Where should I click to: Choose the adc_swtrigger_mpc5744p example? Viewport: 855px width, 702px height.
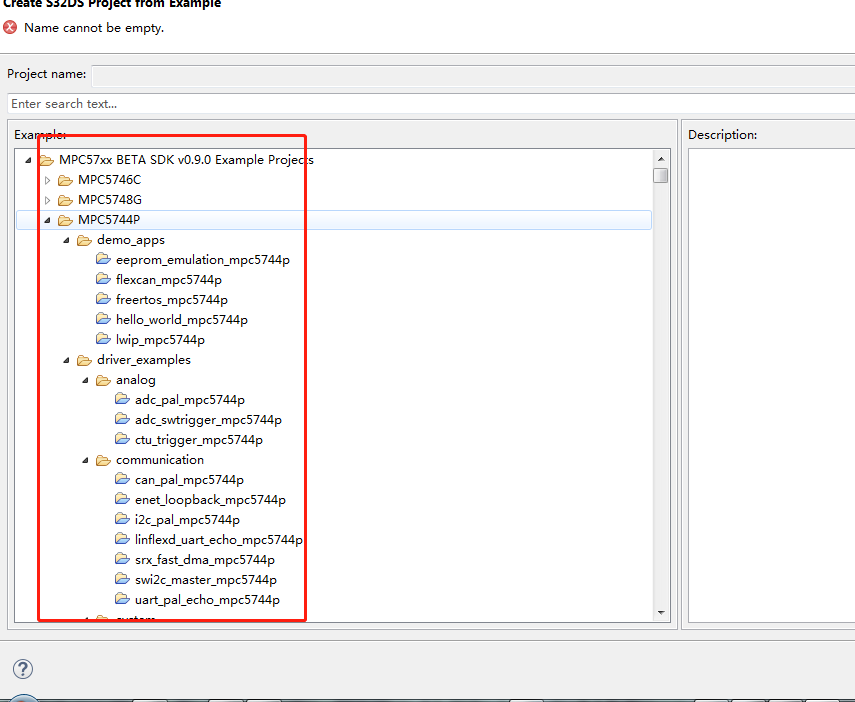(208, 420)
